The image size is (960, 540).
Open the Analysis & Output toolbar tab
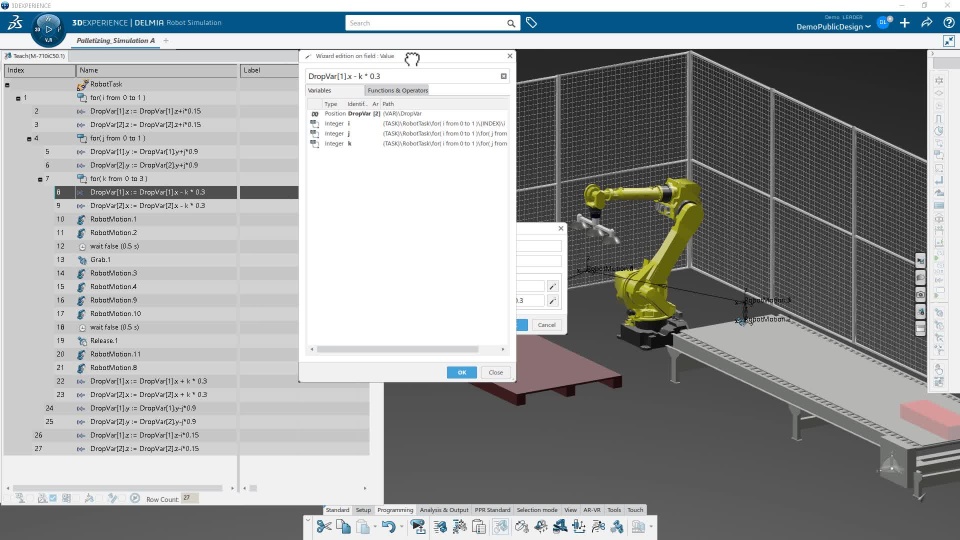[x=444, y=509]
